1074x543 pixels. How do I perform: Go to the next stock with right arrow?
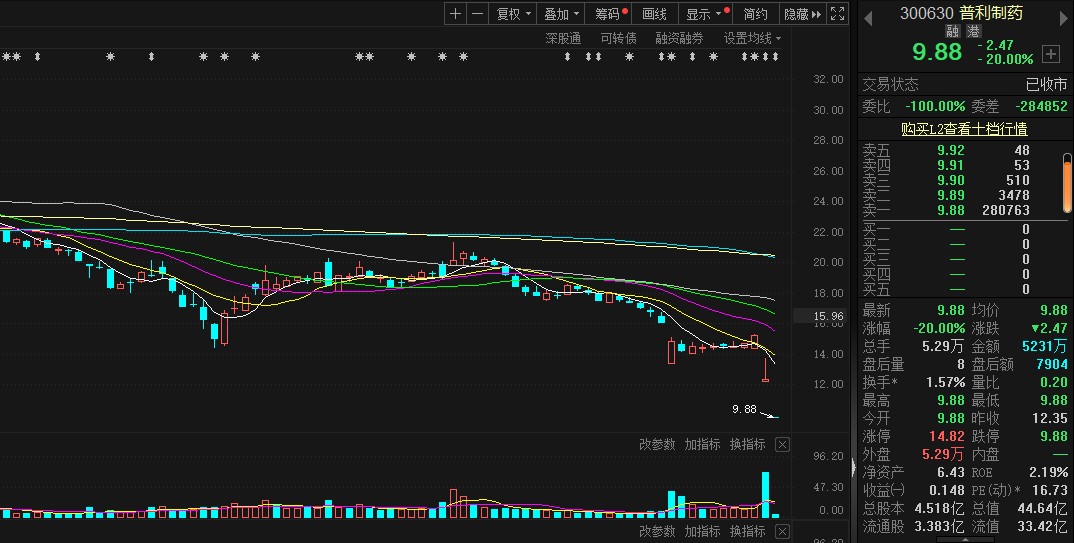1062,15
